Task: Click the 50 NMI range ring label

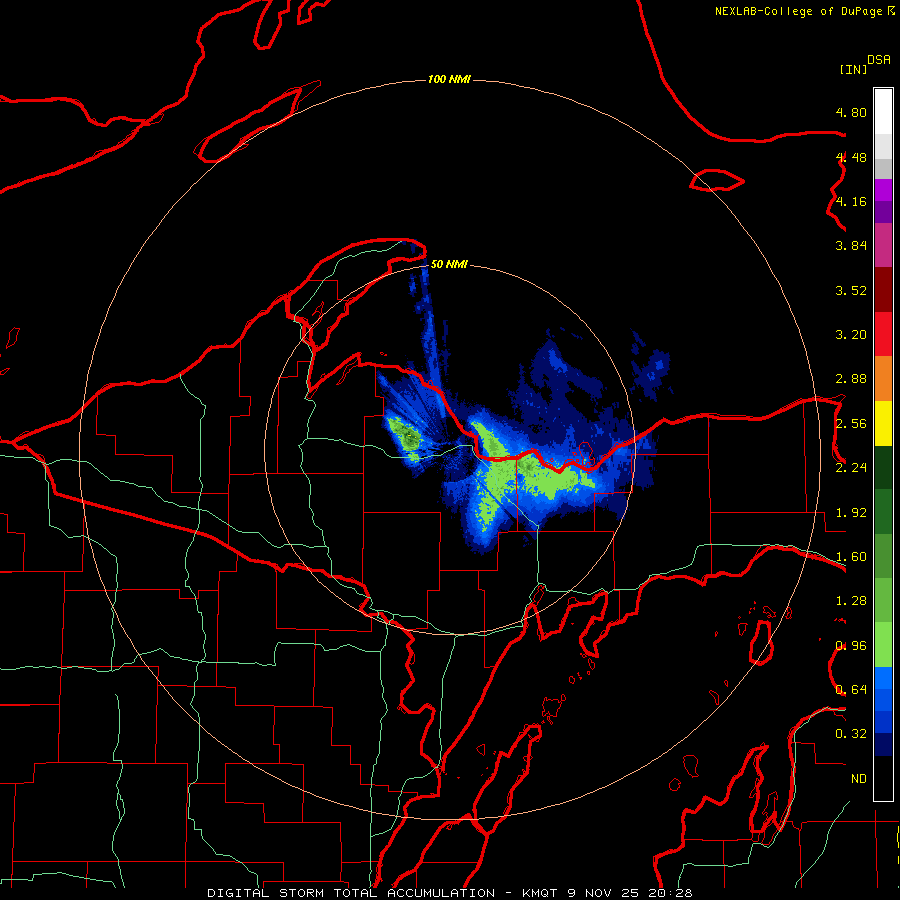Action: click(449, 265)
